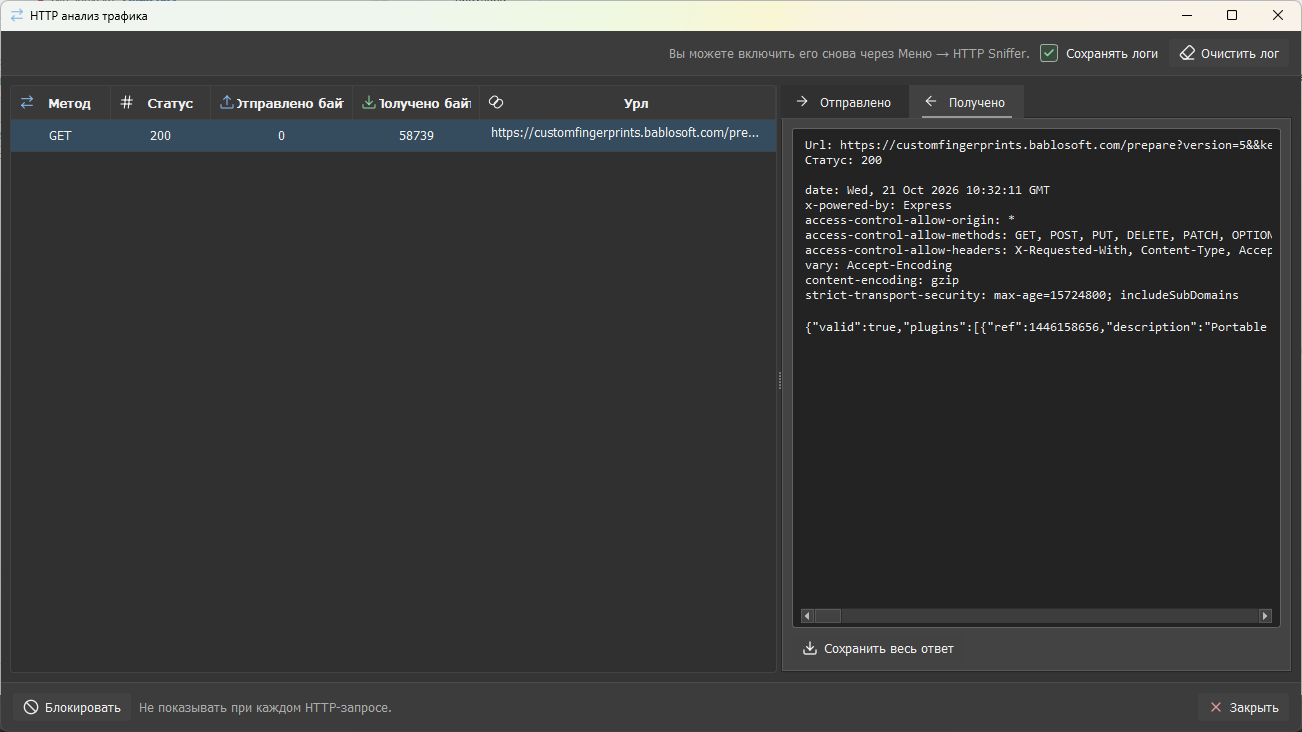
Task: Select the GET request row
Action: coord(394,135)
